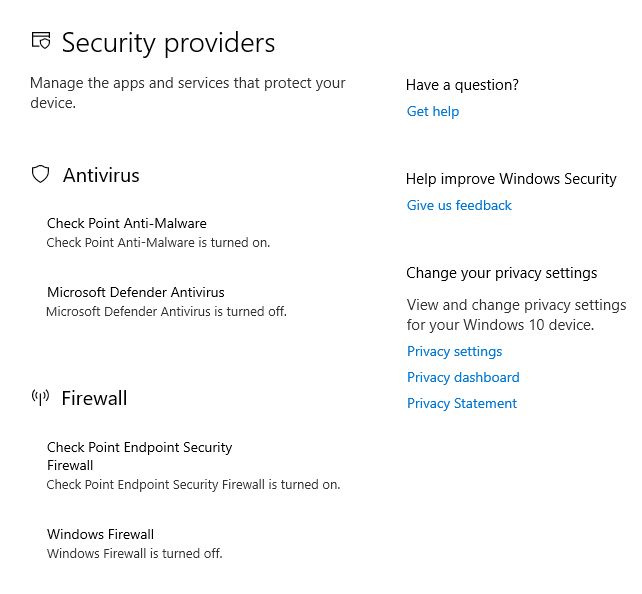Click the Antivirus shield icon
Viewport: 642px width, 594px height.
[40, 175]
